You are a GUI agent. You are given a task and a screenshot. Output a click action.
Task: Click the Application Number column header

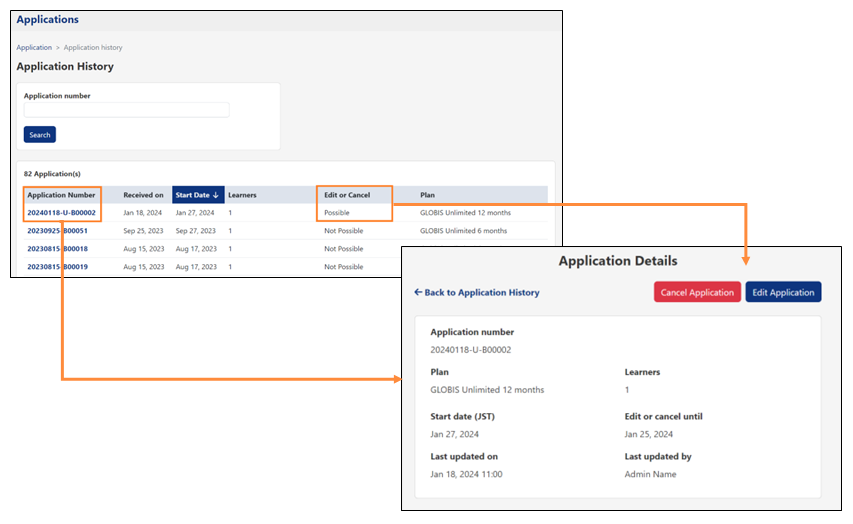[x=61, y=195]
